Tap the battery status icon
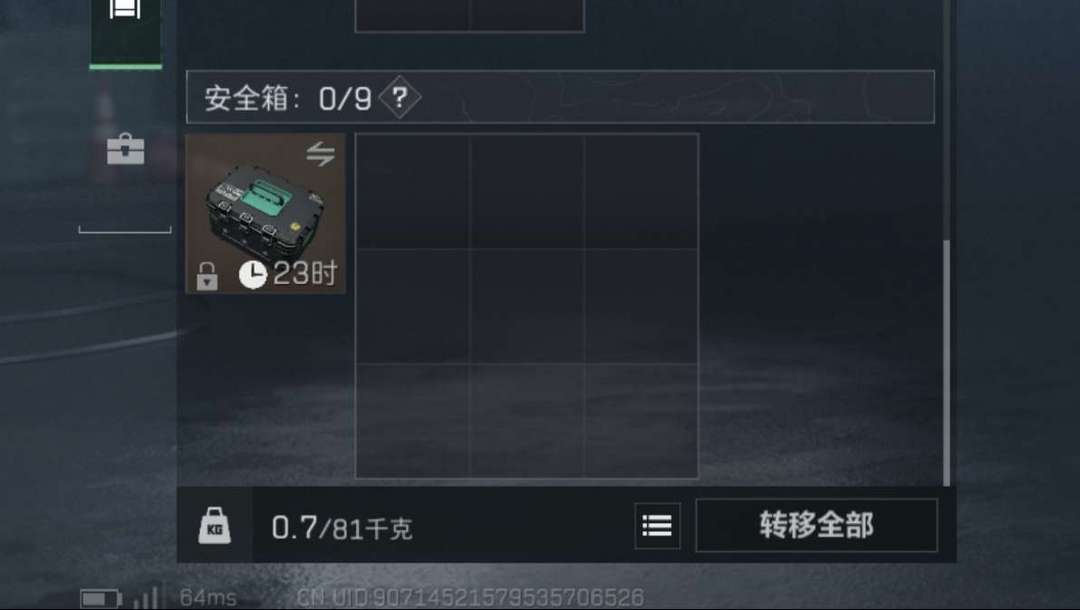1080x610 pixels. 101,598
